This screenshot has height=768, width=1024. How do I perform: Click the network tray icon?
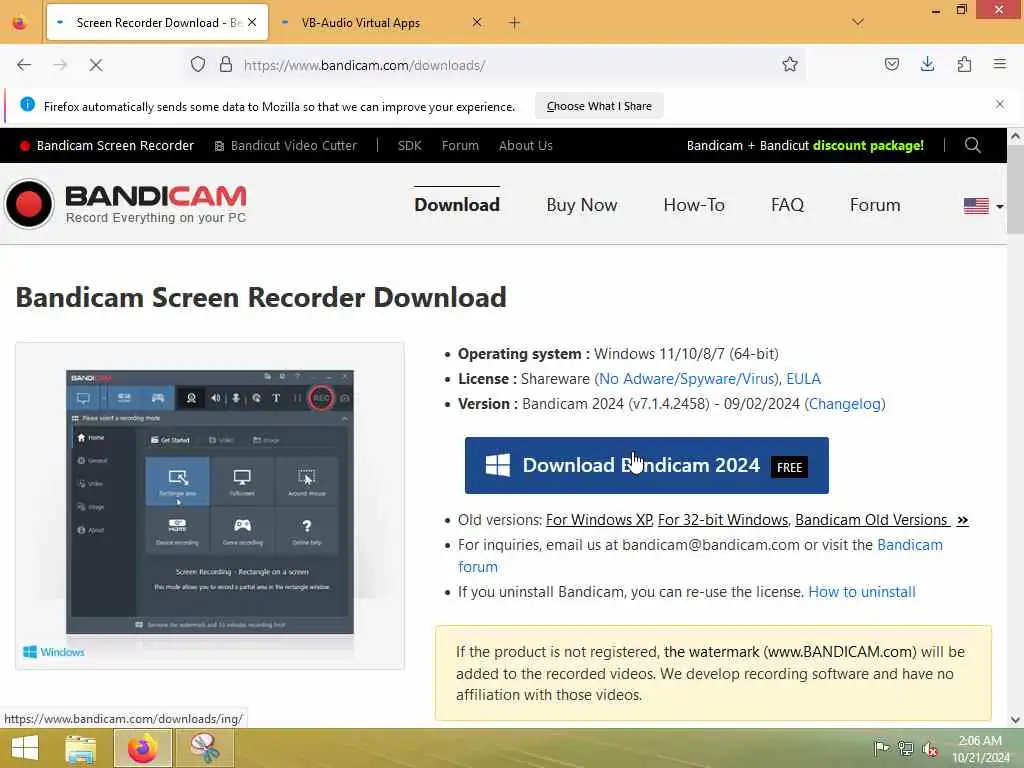905,748
